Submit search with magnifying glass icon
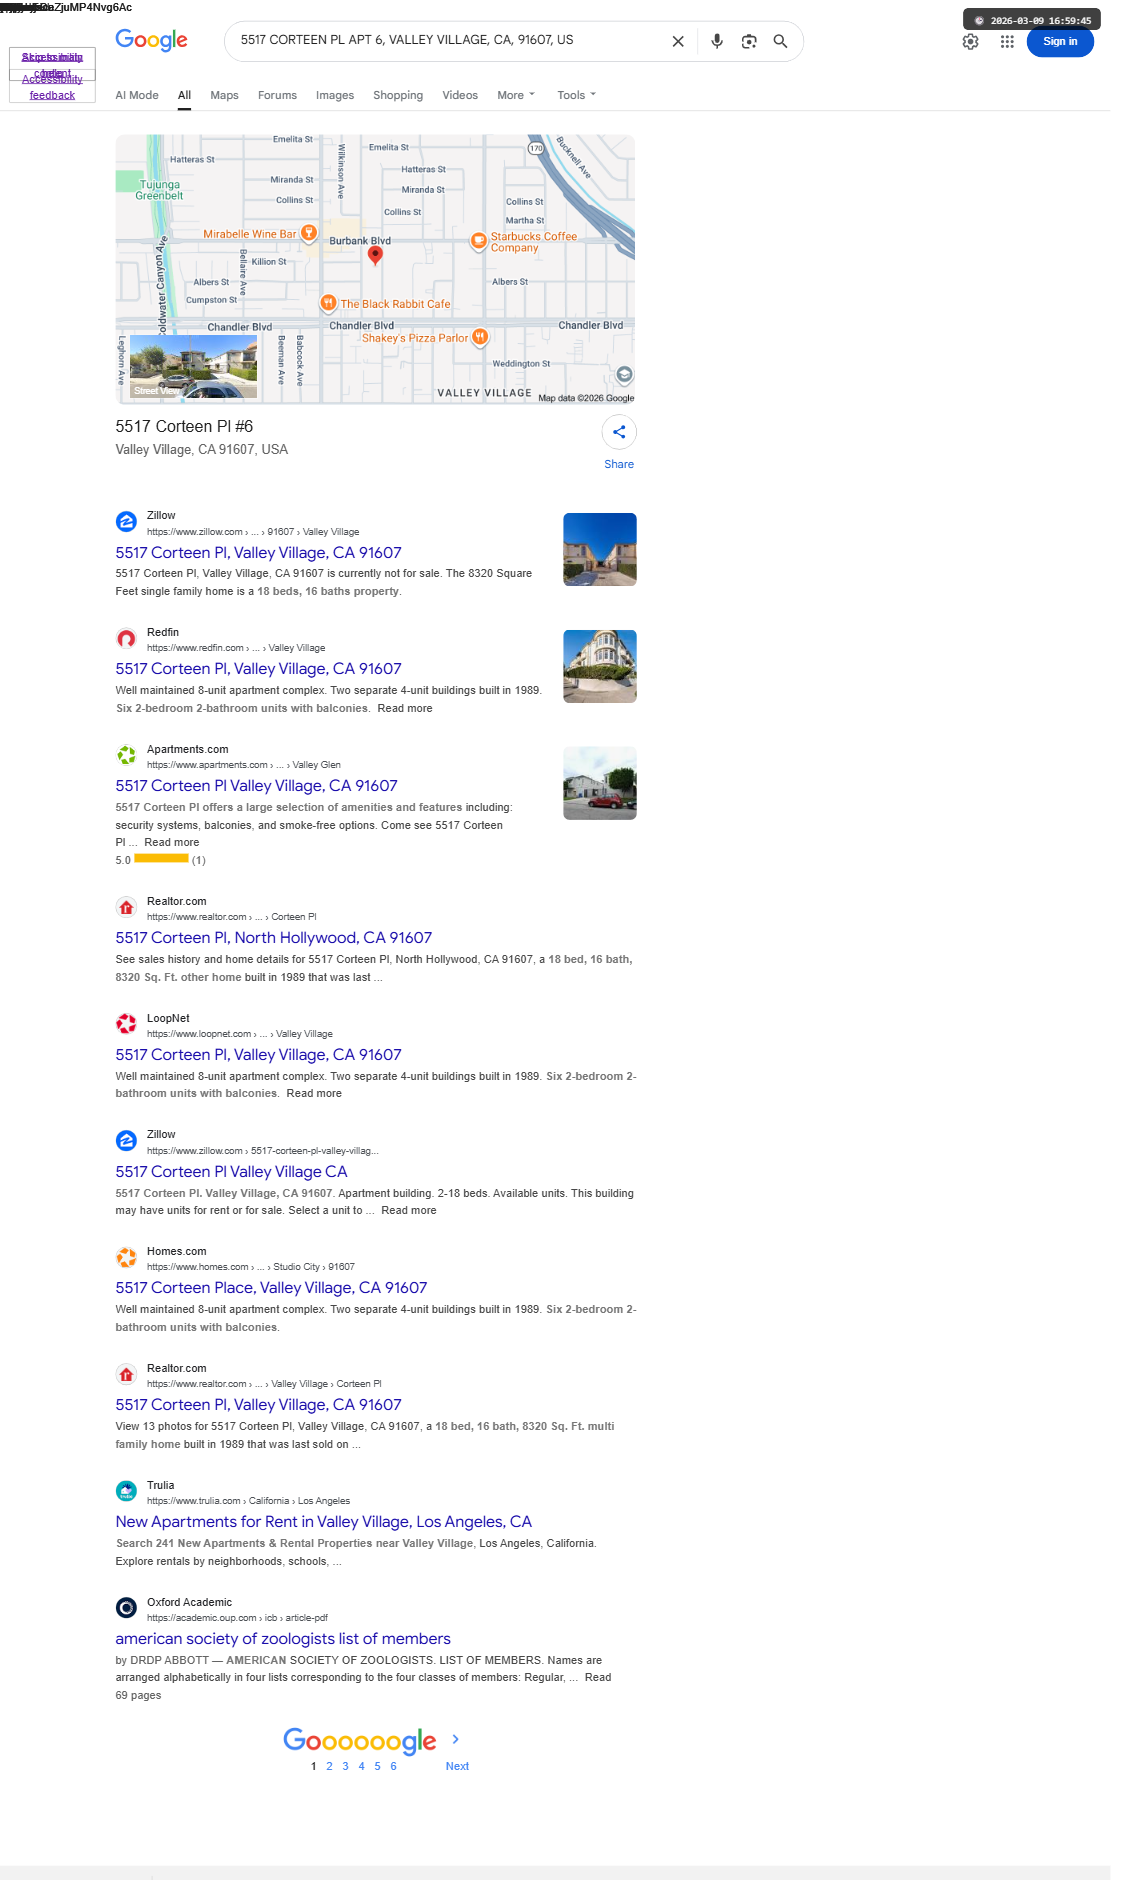 [780, 41]
